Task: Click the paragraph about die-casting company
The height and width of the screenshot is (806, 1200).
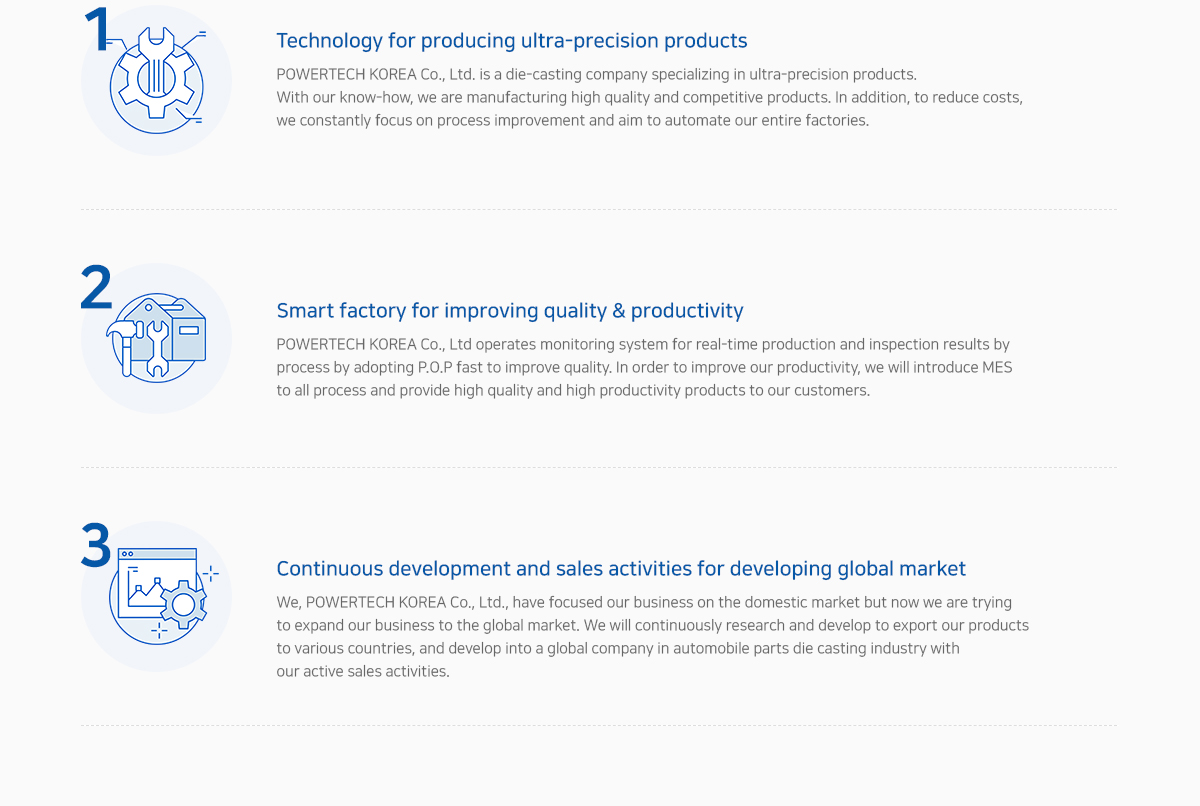Action: [x=650, y=97]
